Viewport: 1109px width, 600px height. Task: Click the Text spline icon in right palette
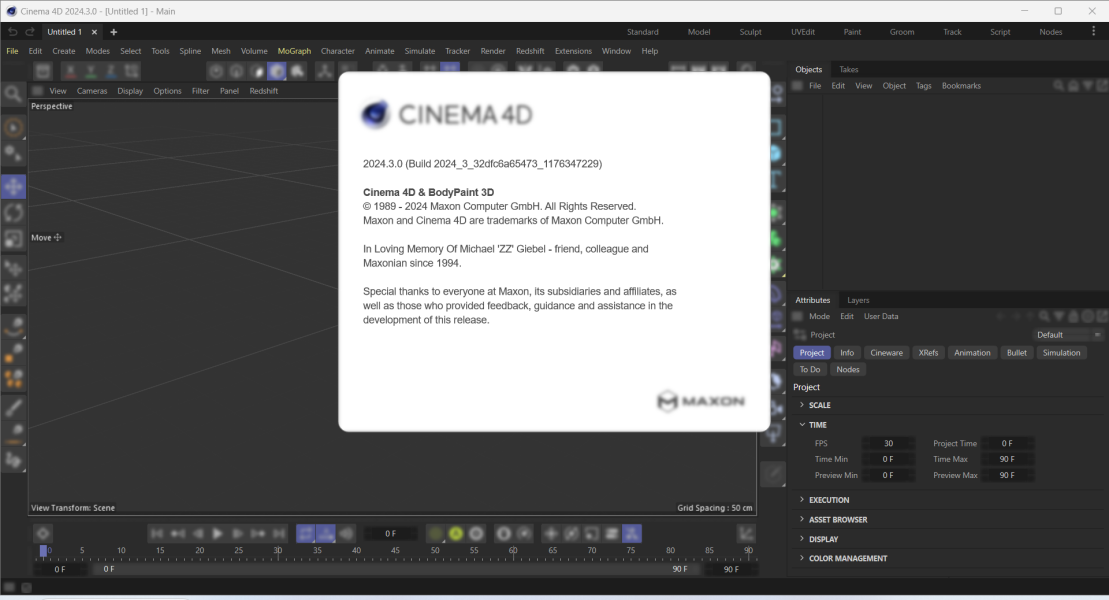click(777, 180)
